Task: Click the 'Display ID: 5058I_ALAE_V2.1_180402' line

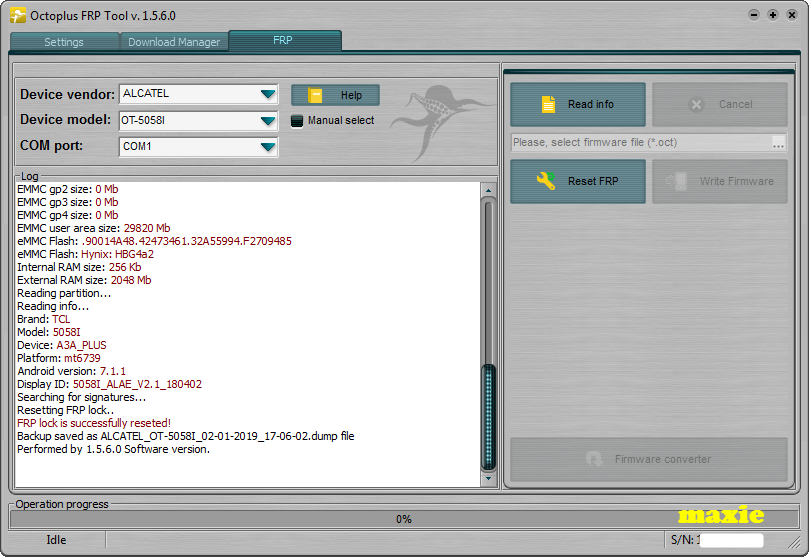Action: coord(109,384)
